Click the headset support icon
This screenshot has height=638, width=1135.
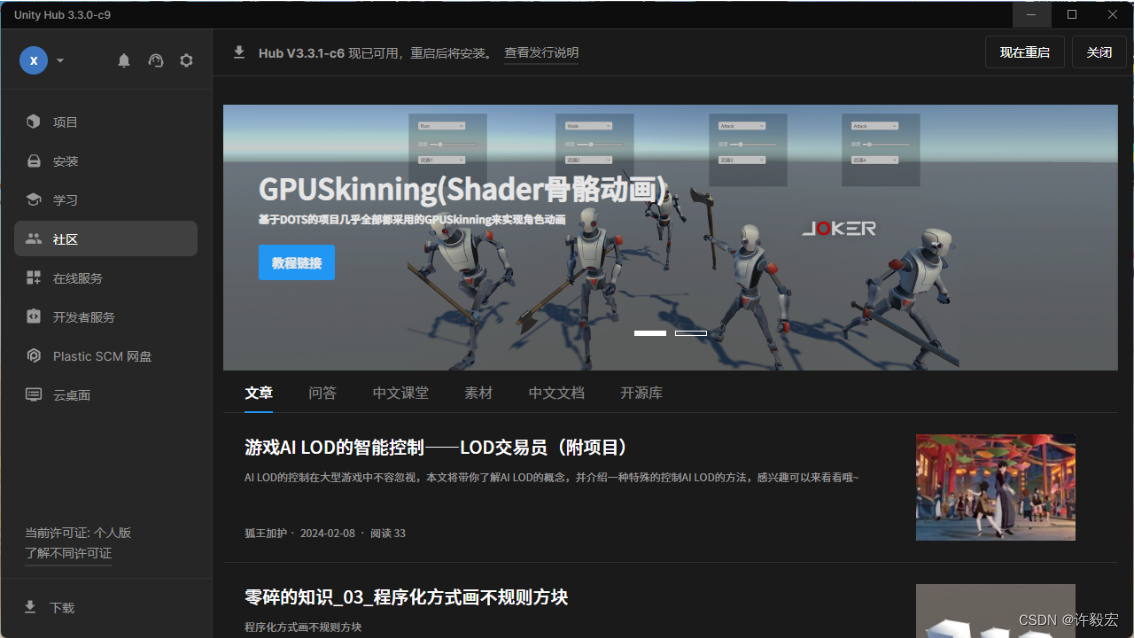tap(156, 61)
